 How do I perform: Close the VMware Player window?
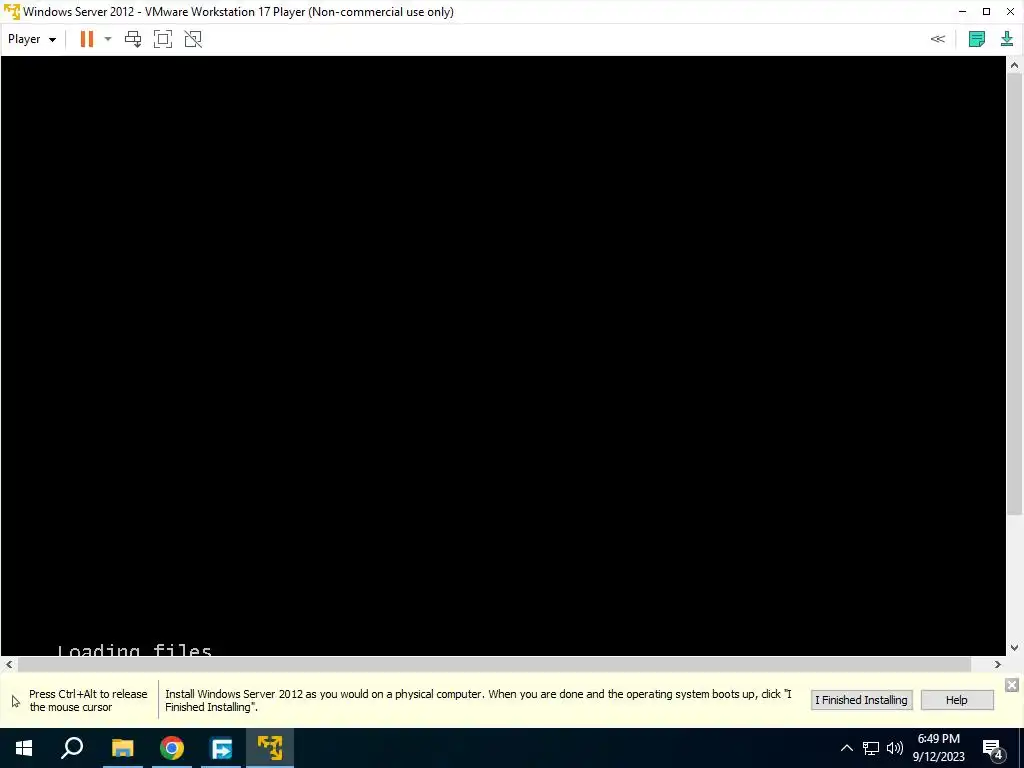point(1010,12)
